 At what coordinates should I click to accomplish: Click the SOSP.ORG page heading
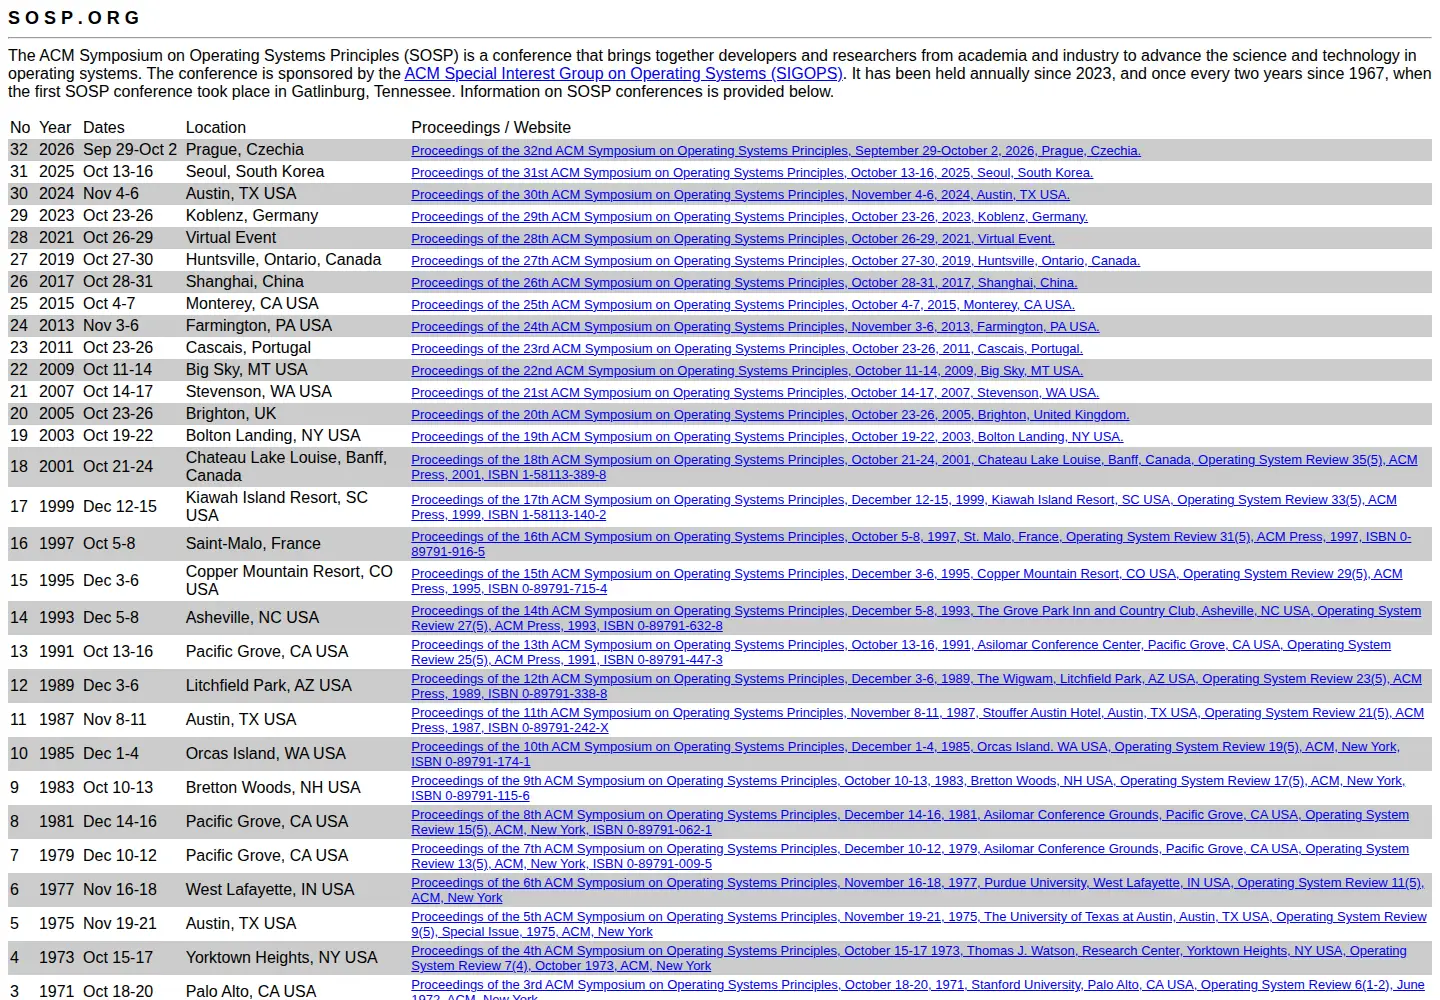click(x=74, y=18)
